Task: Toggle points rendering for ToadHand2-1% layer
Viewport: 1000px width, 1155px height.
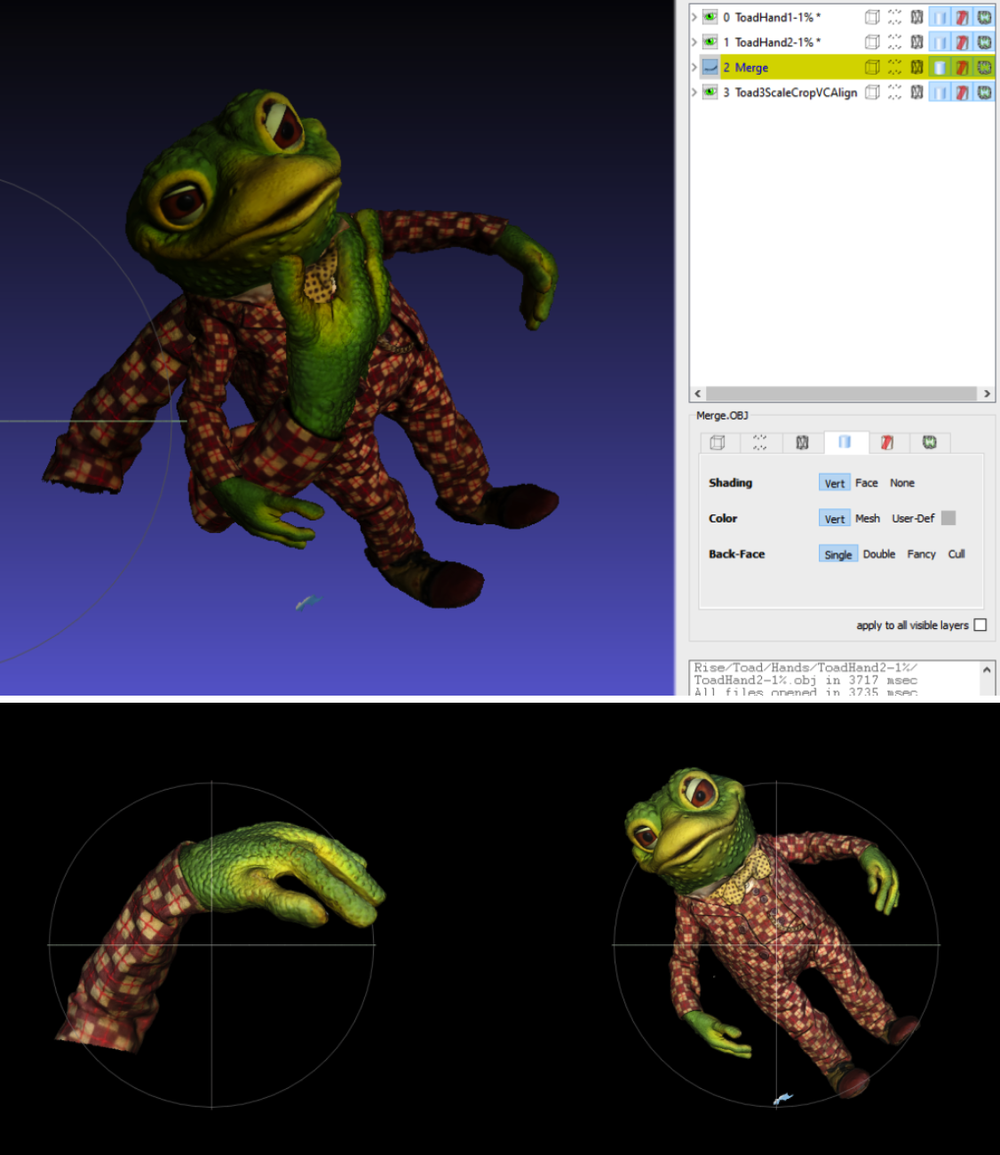Action: coord(894,42)
